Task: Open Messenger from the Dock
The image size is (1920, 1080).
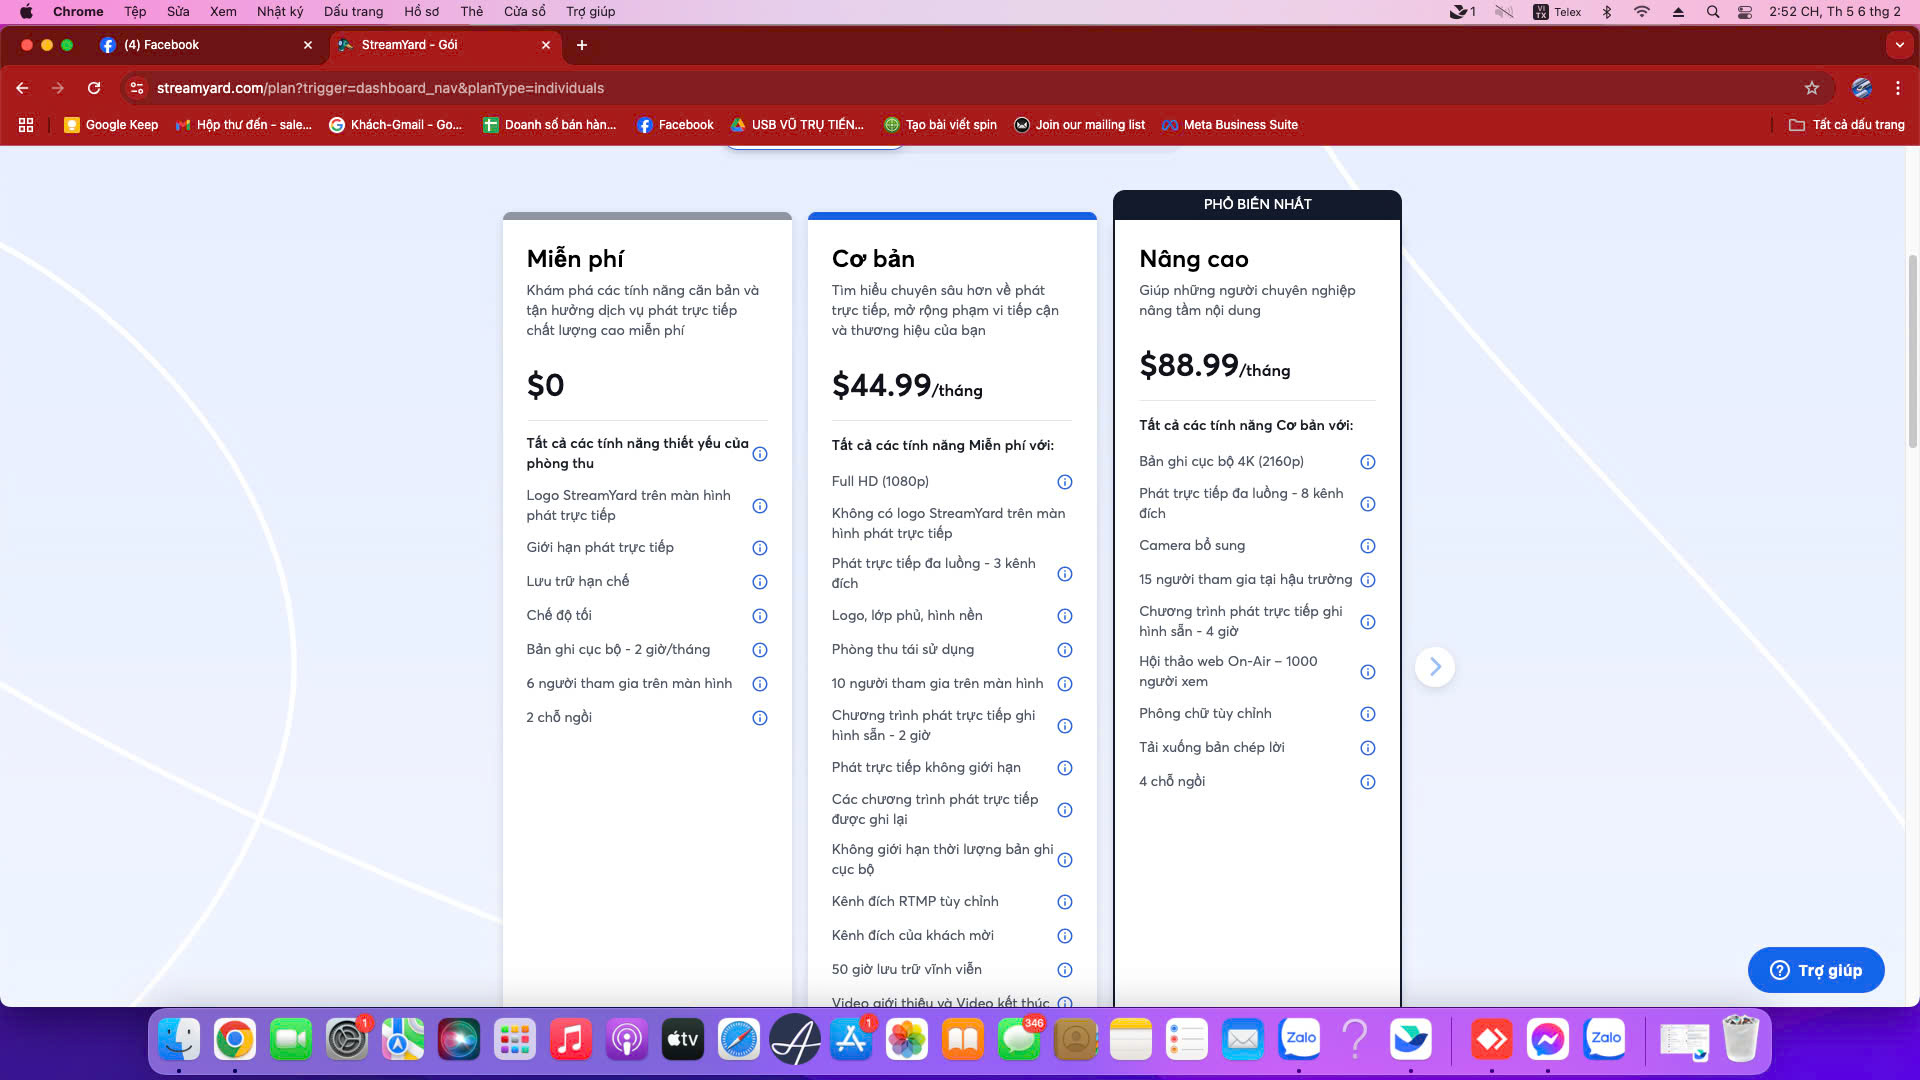Action: click(x=1547, y=1040)
